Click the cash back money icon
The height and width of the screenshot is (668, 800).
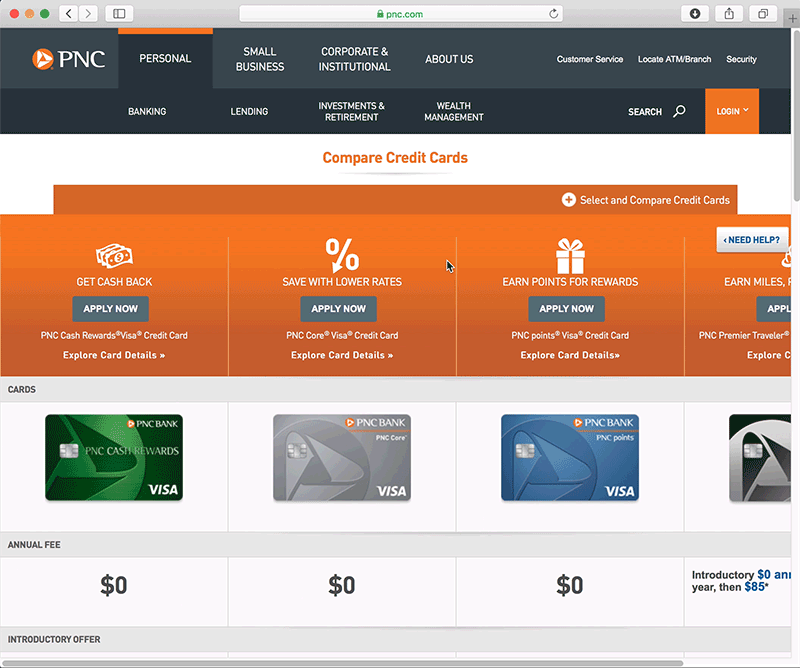point(114,256)
